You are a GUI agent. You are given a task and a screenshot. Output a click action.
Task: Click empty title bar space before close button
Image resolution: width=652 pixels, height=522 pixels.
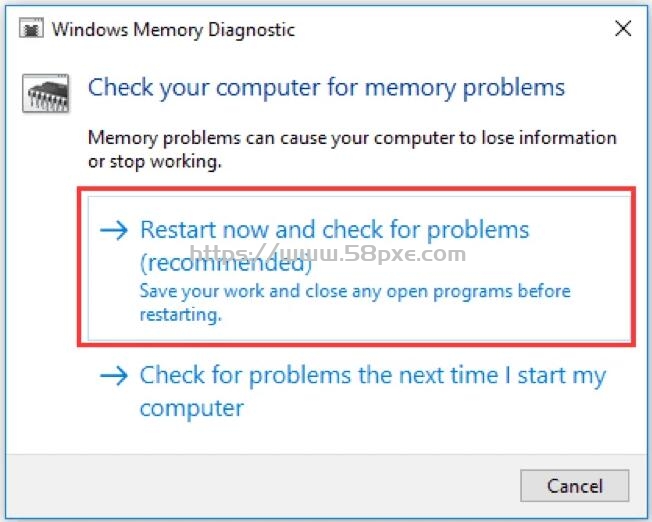[x=453, y=29]
